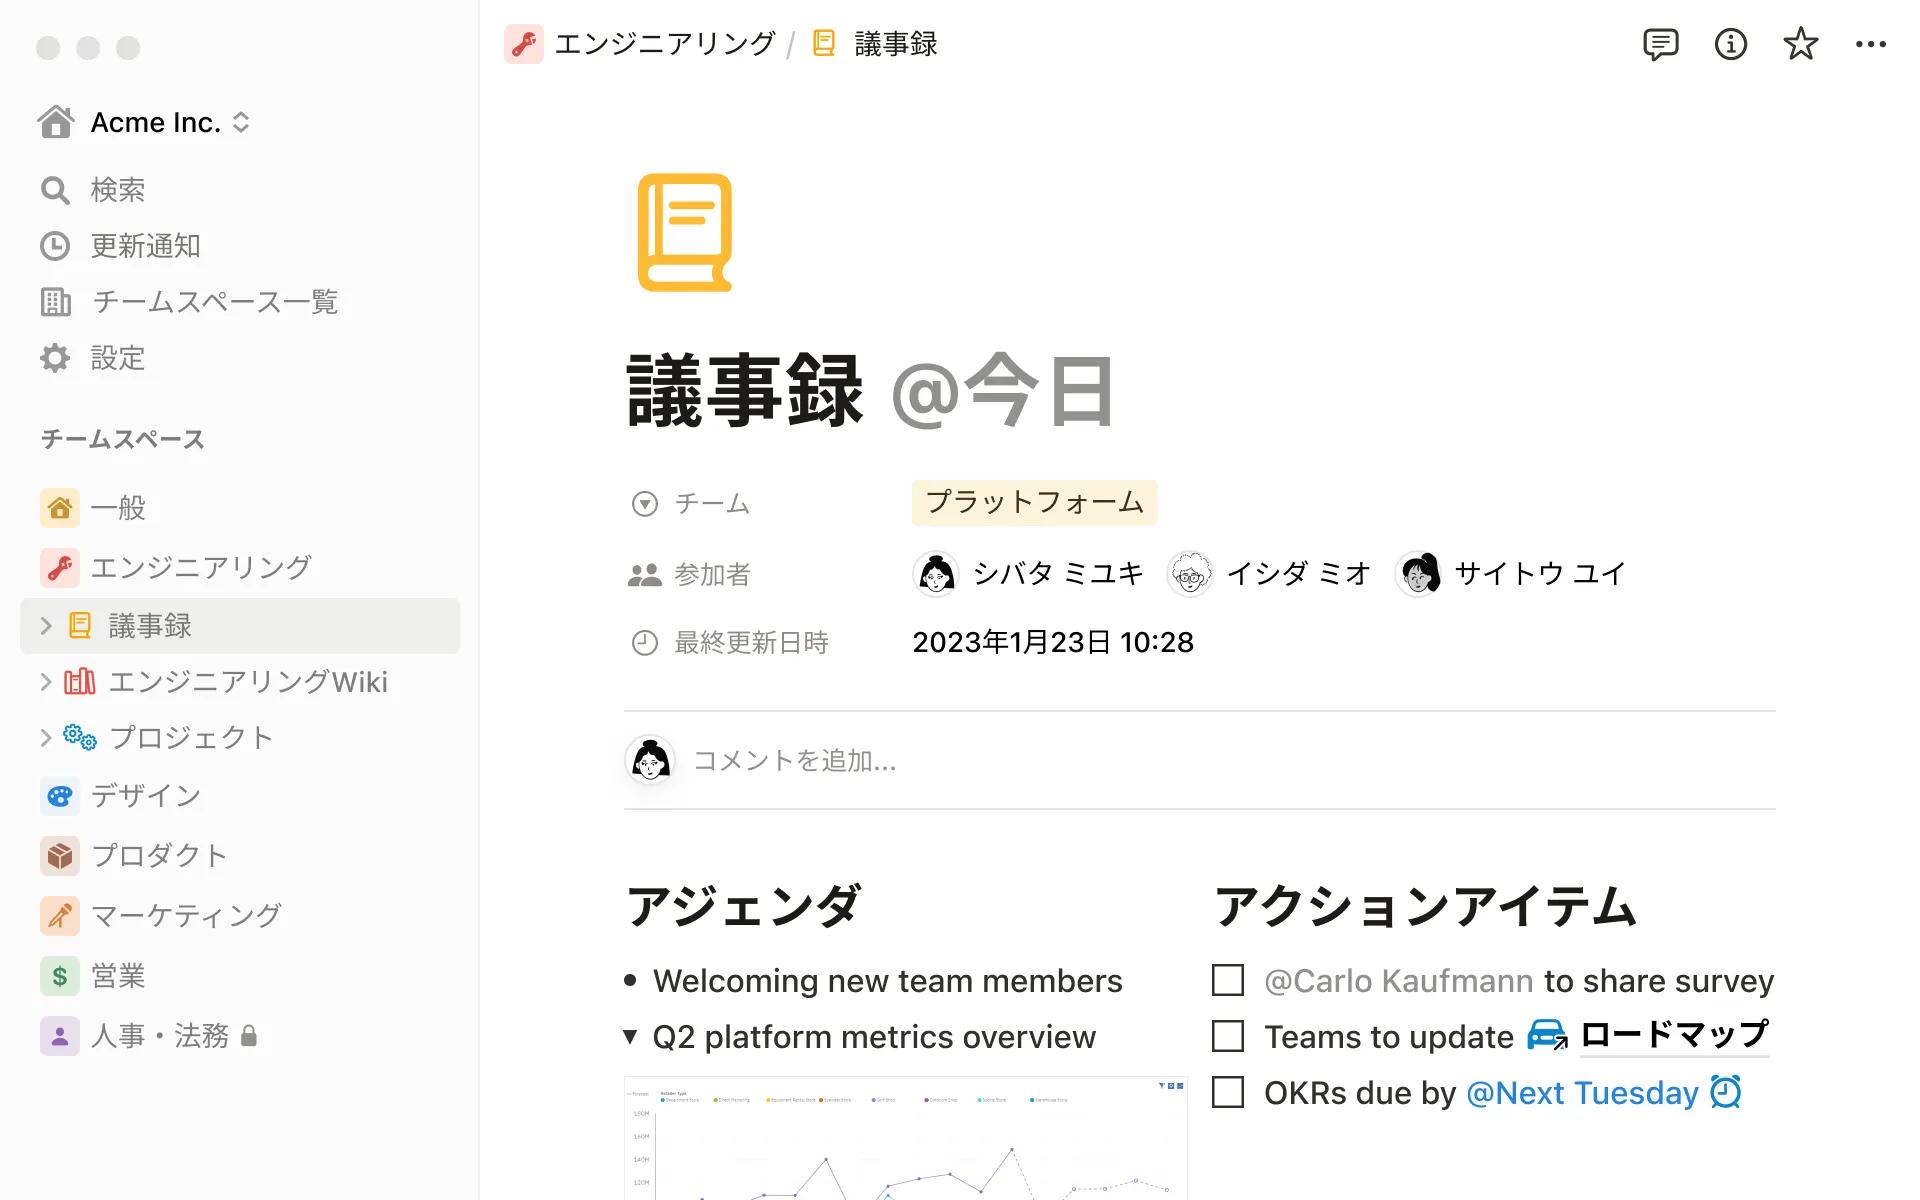Select マーケティング in the sidebar
This screenshot has height=1200, width=1920.
pos(186,916)
